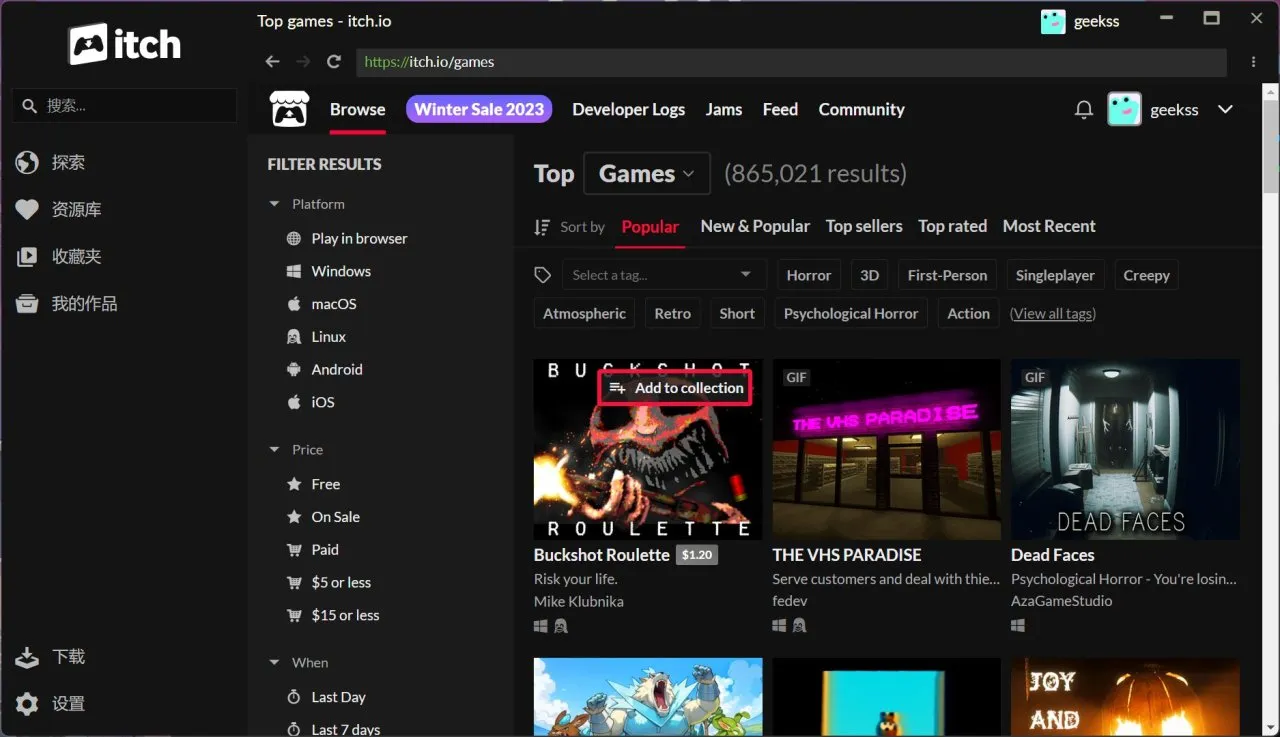This screenshot has width=1280, height=737.
Task: Open THE VHS PARADISE thumbnail
Action: [886, 450]
